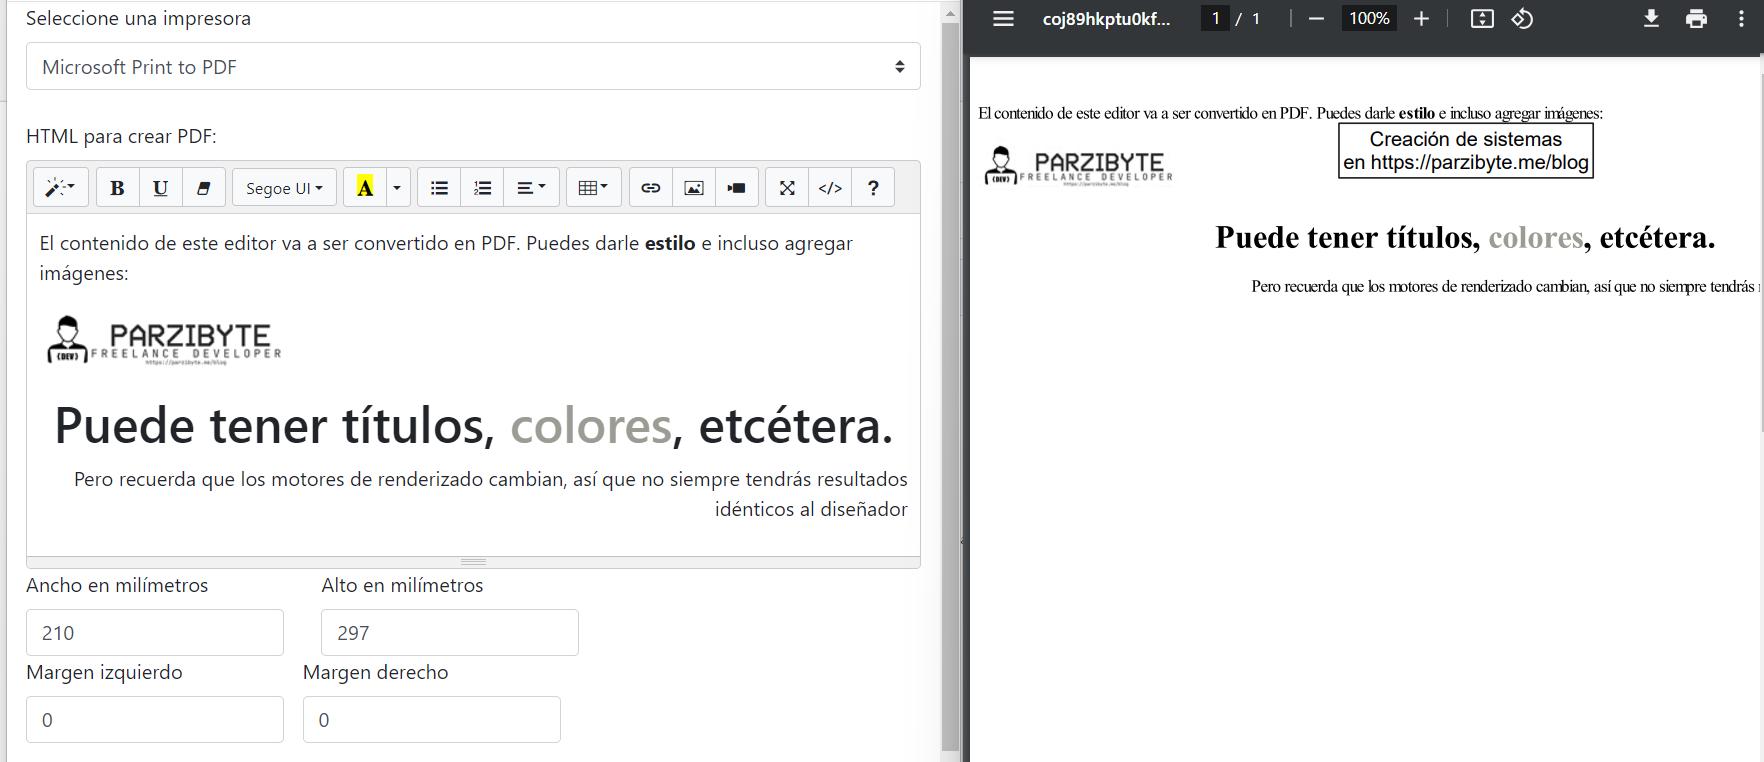Open the PDF viewer sidebar hamburger menu
Image resolution: width=1764 pixels, height=762 pixels.
tap(1003, 19)
